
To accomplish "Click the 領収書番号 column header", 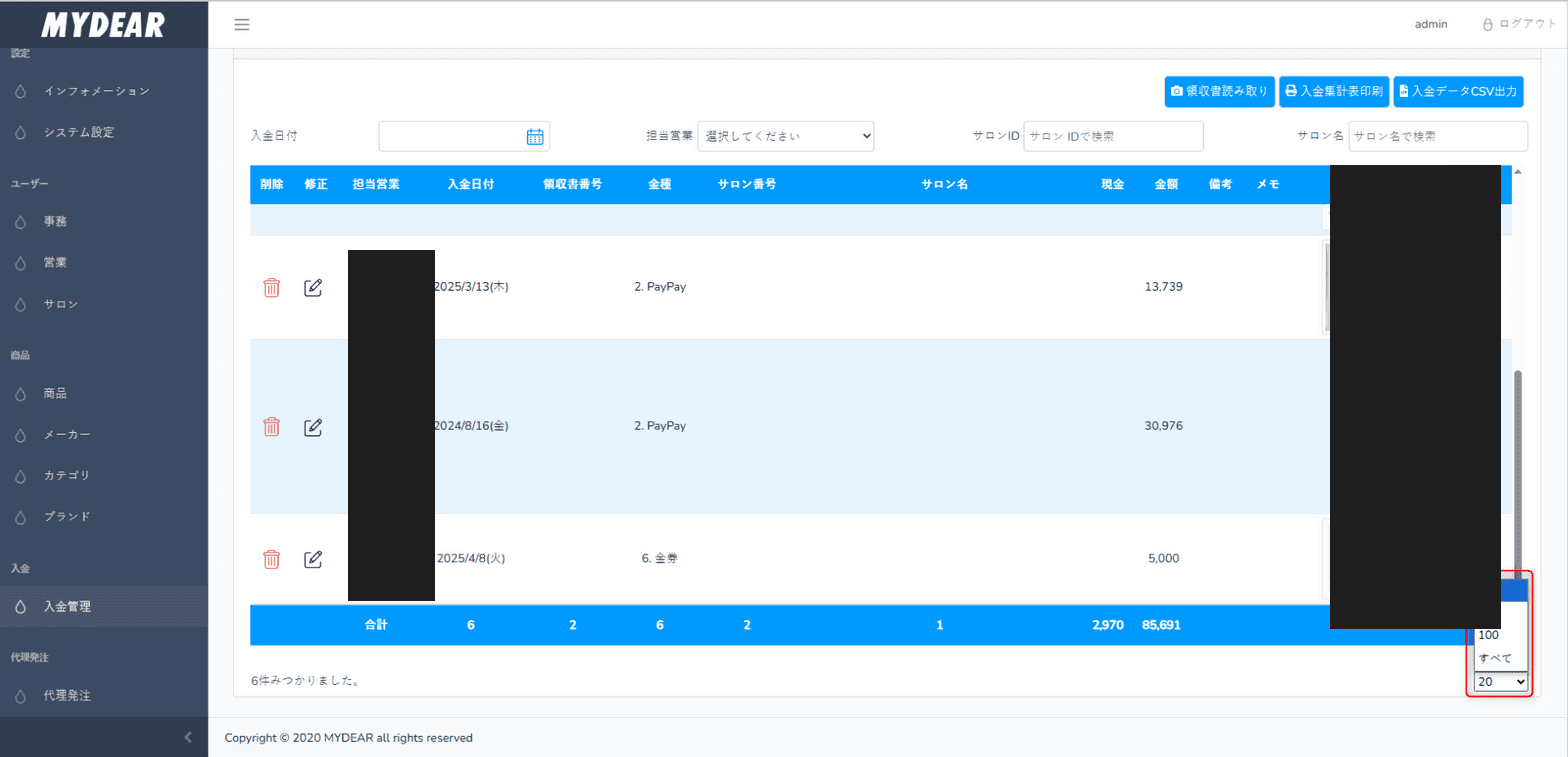I will tap(572, 185).
